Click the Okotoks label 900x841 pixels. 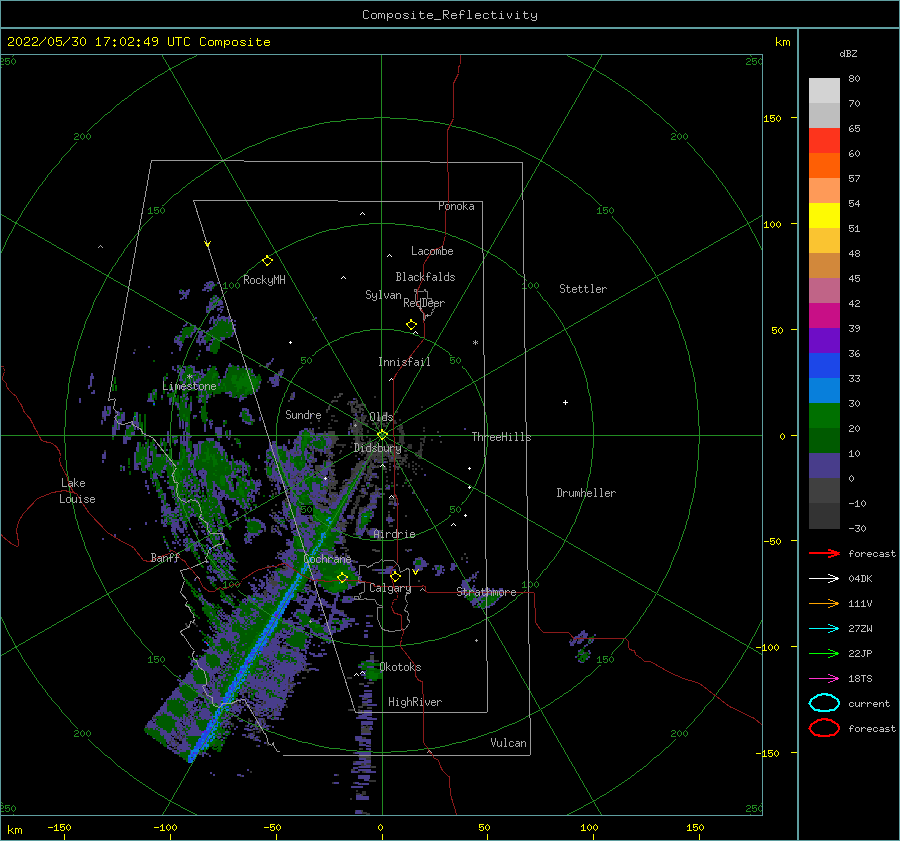(x=401, y=667)
